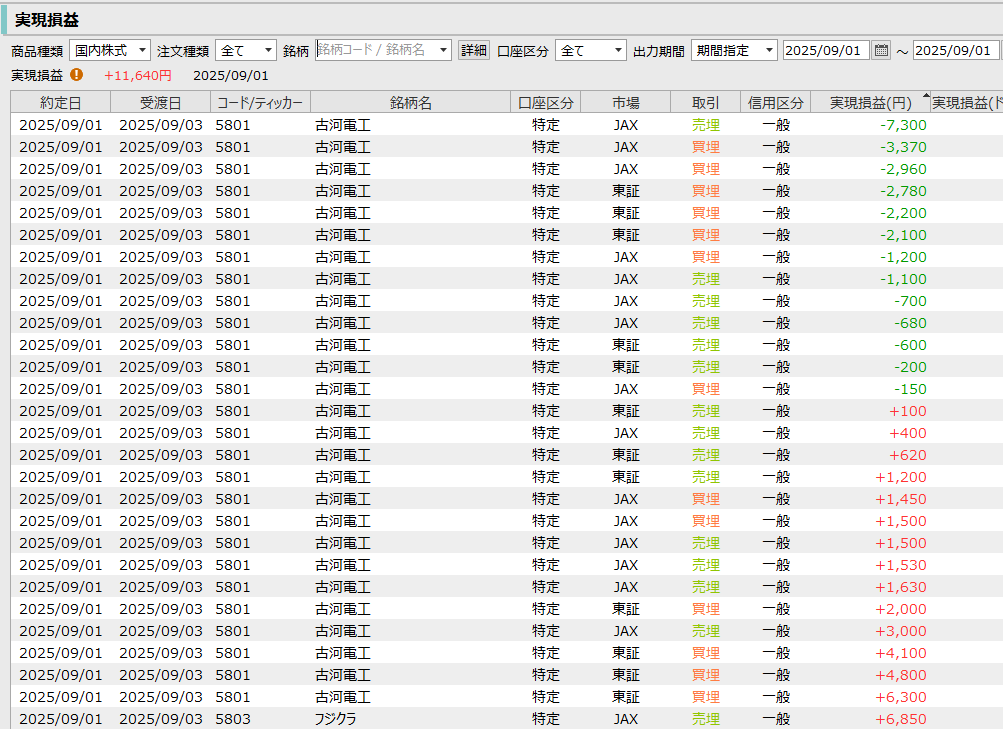This screenshot has width=1003, height=729.
Task: Select the row with loss -1,100
Action: 507,279
